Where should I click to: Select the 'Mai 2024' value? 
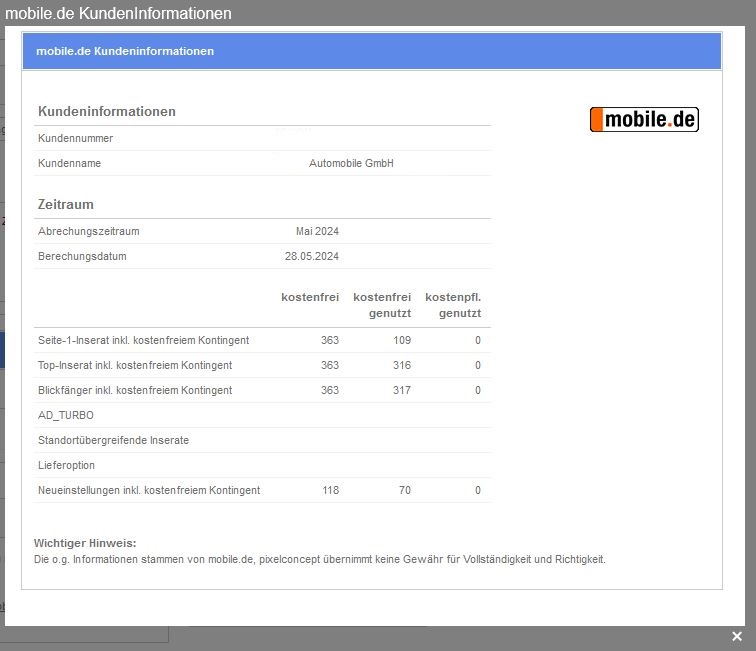pos(317,231)
